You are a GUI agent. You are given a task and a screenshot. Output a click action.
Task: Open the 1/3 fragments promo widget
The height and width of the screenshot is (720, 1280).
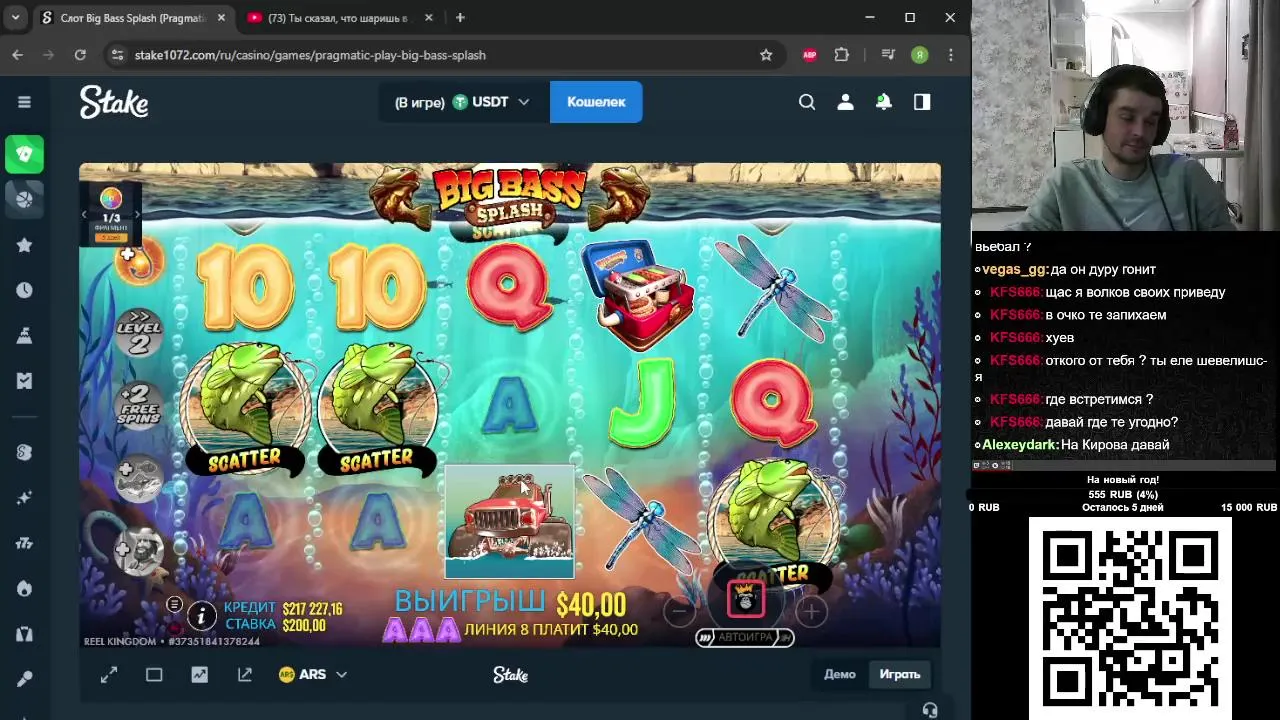(x=111, y=213)
